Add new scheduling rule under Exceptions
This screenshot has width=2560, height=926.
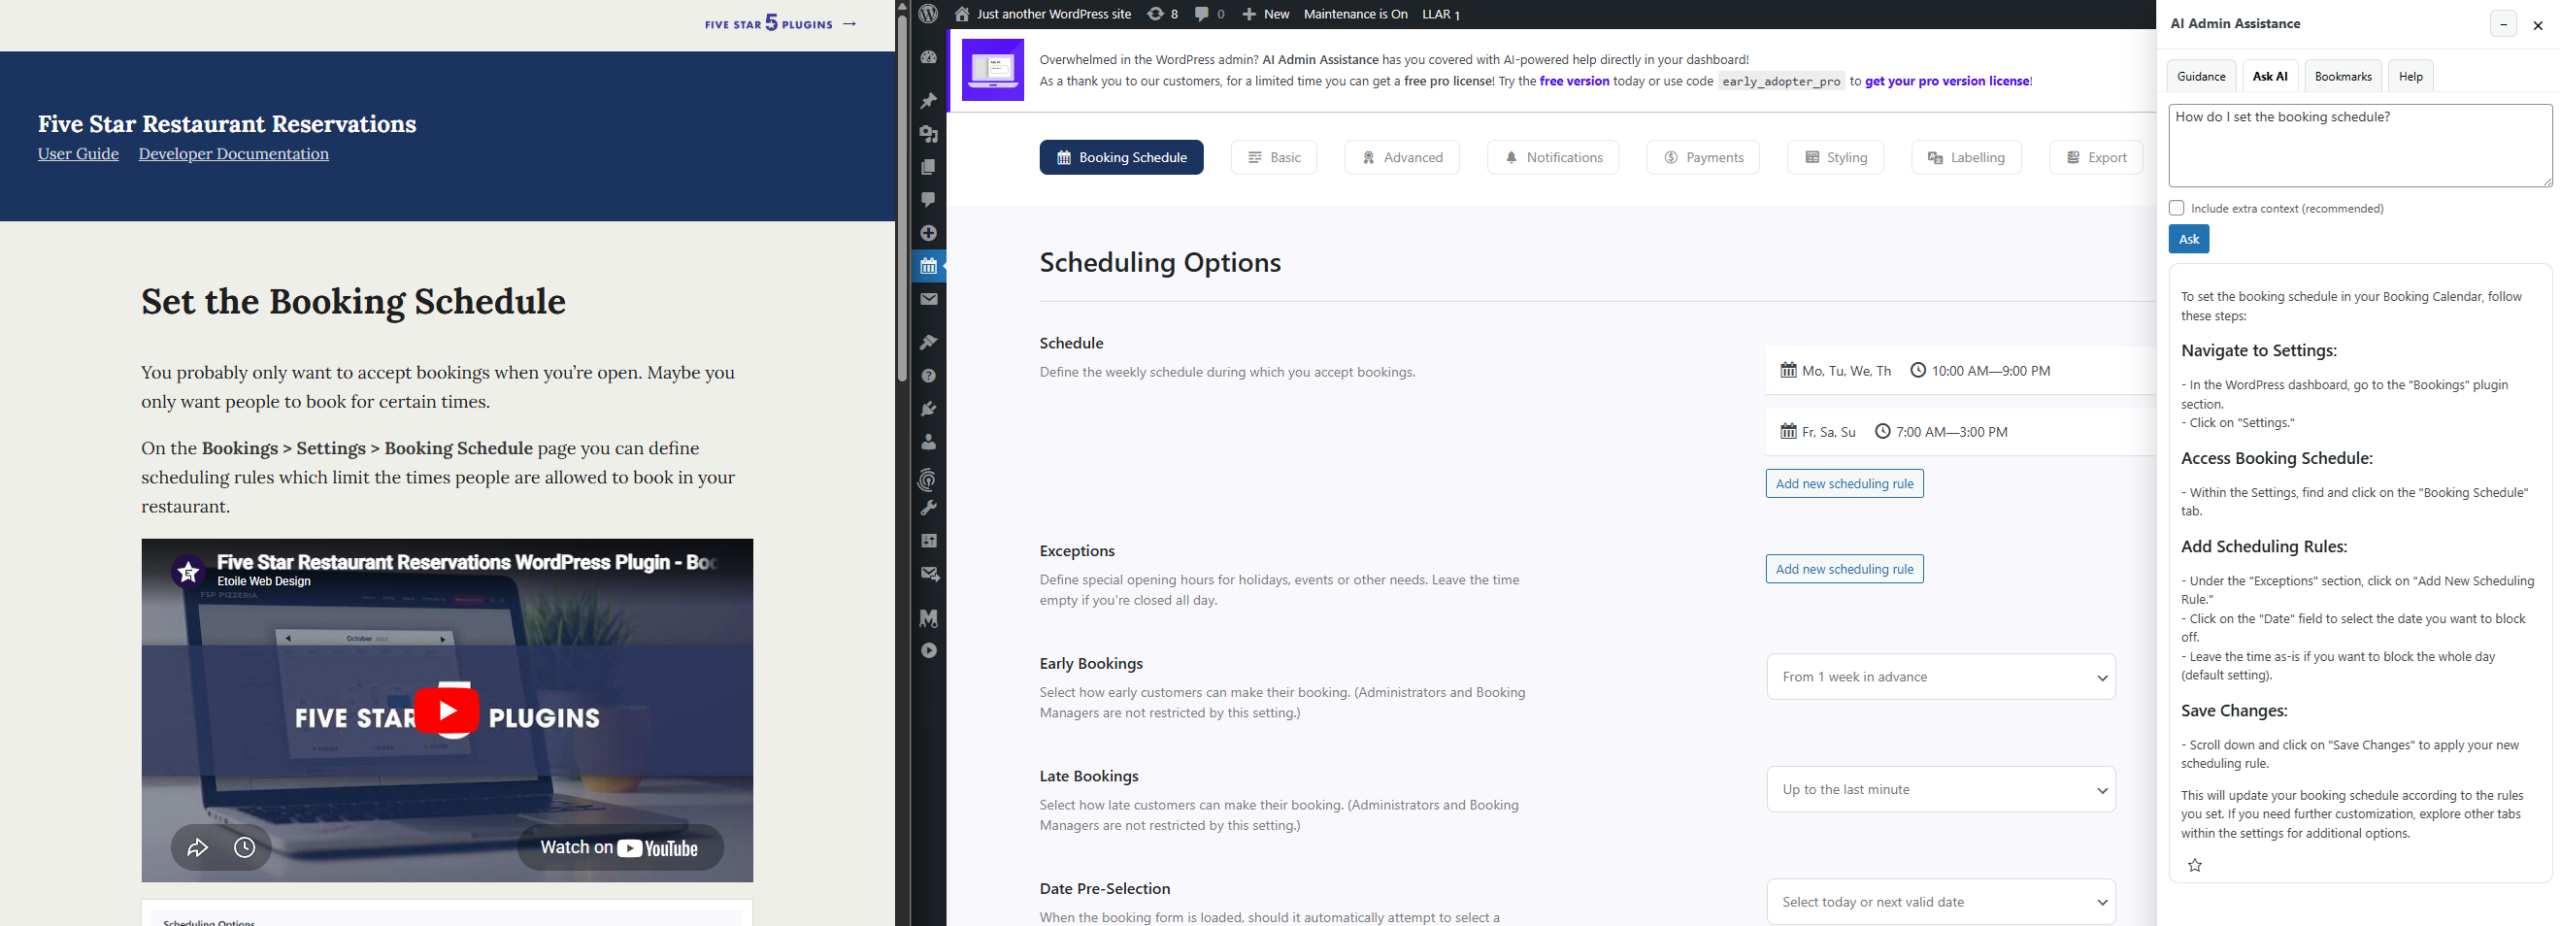tap(1844, 569)
